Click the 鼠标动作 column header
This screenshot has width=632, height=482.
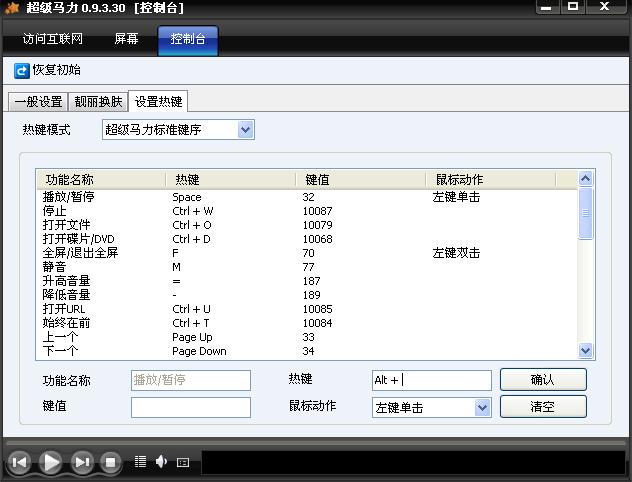click(491, 180)
